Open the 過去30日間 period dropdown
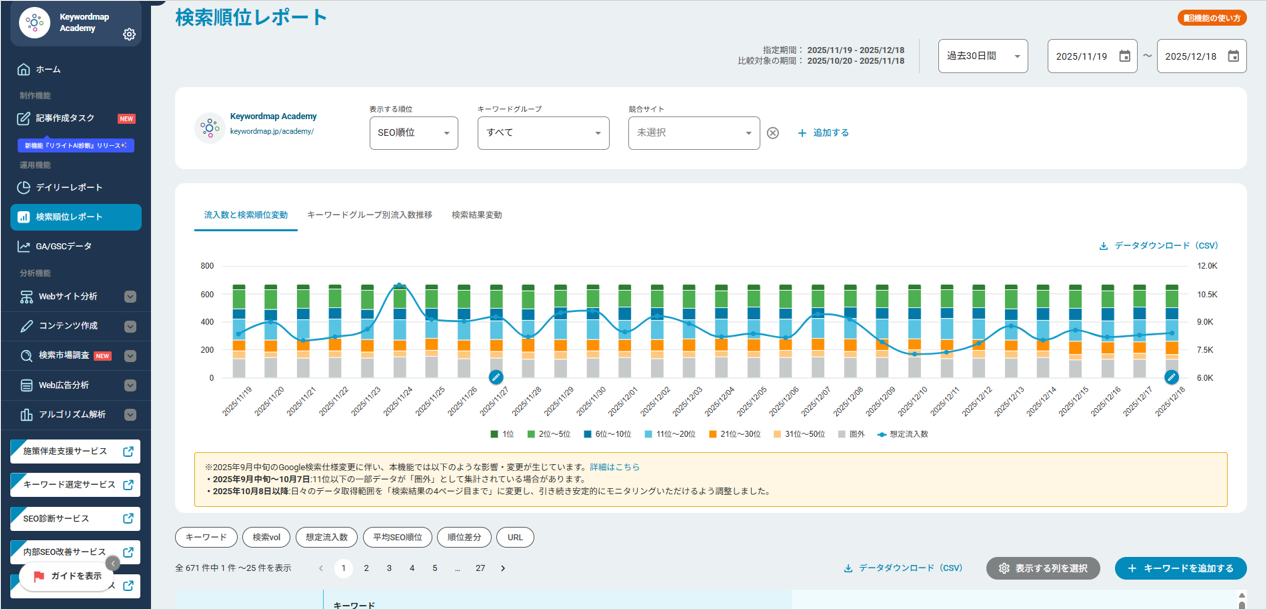1267x610 pixels. pyautogui.click(x=982, y=57)
